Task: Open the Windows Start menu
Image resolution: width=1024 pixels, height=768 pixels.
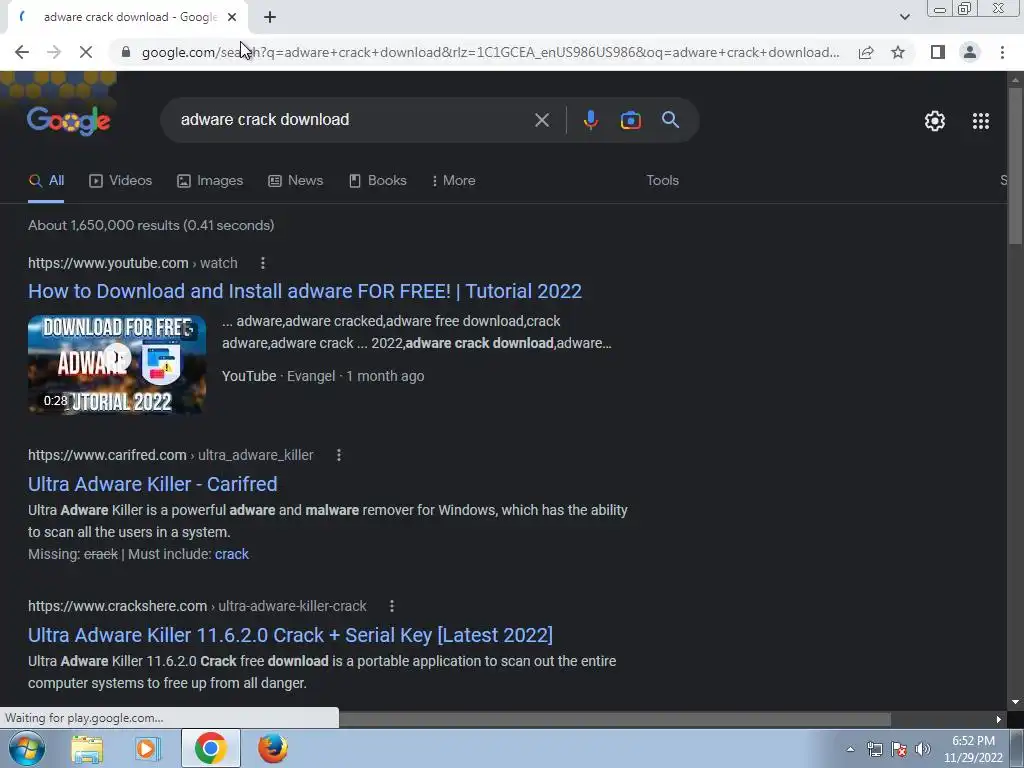Action: 27,748
